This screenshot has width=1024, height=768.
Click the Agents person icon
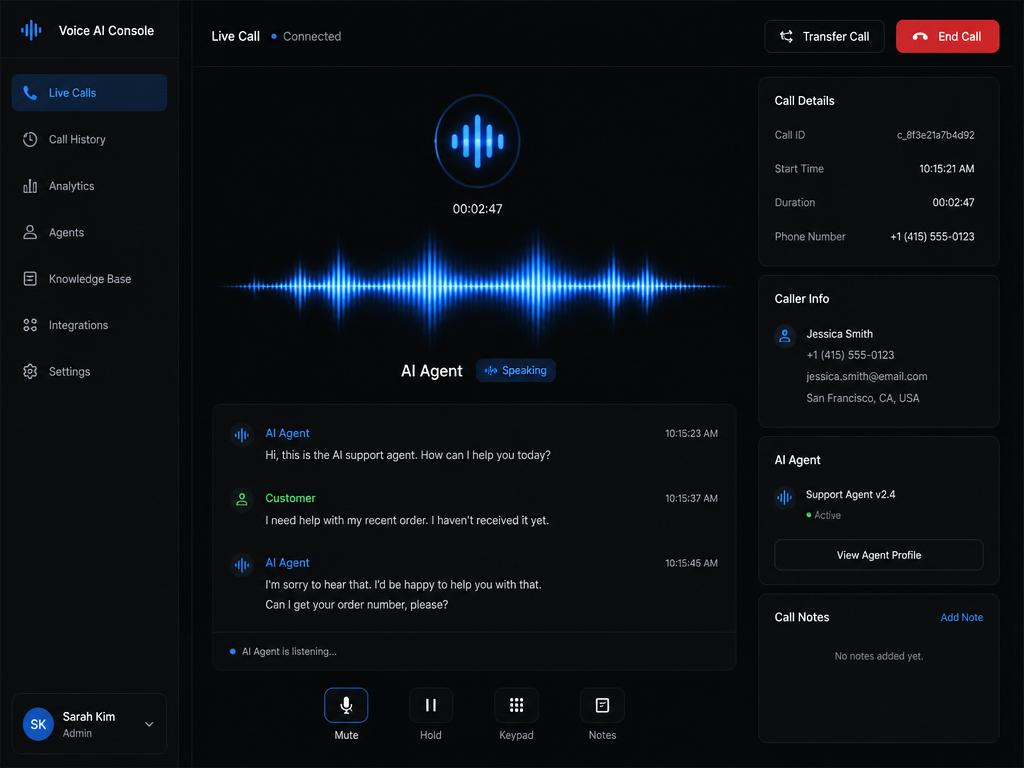click(30, 232)
